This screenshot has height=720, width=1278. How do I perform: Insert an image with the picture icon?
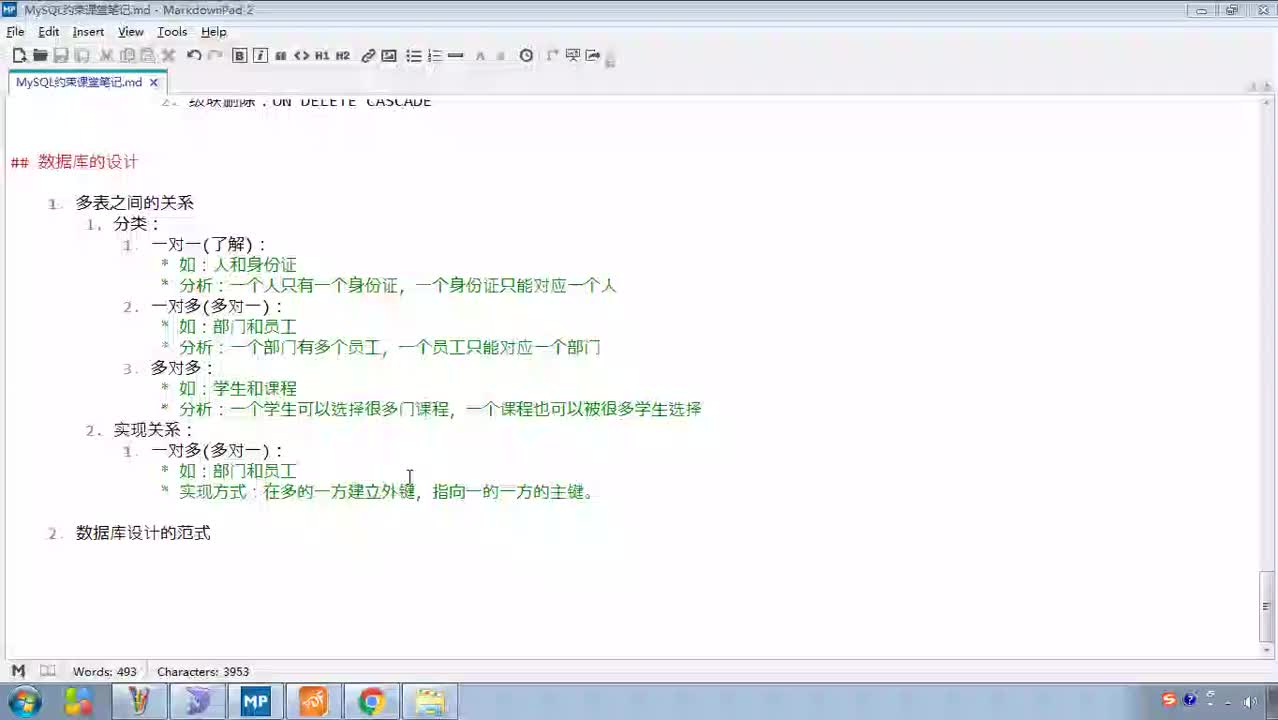pyautogui.click(x=389, y=56)
